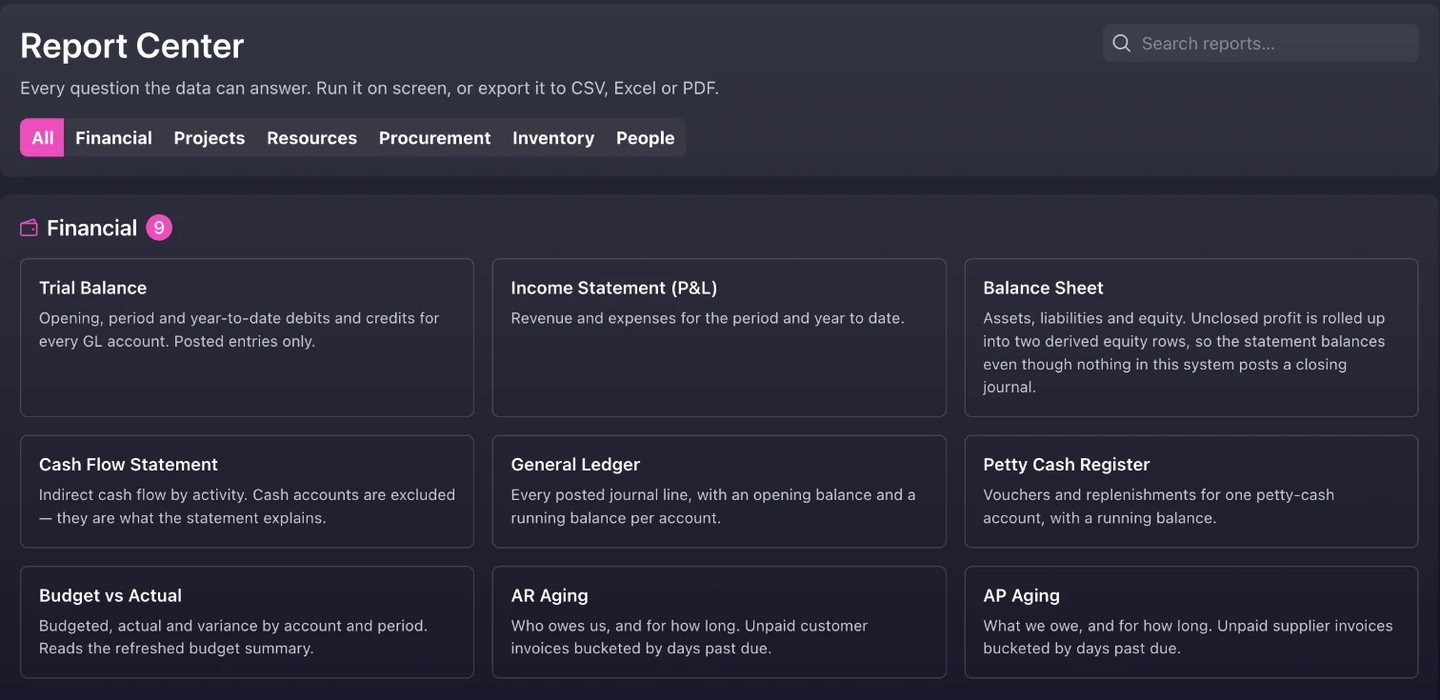Image resolution: width=1440 pixels, height=700 pixels.
Task: Show the People tab
Action: pos(645,138)
